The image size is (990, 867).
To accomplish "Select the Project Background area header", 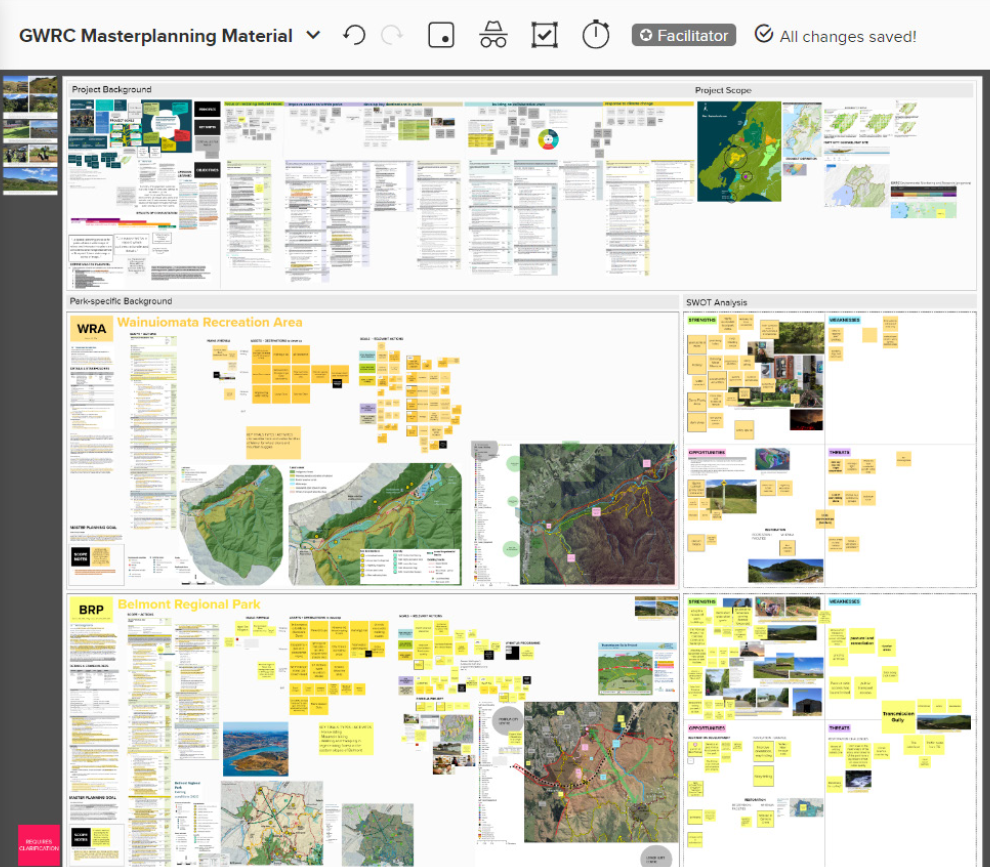I will point(112,90).
